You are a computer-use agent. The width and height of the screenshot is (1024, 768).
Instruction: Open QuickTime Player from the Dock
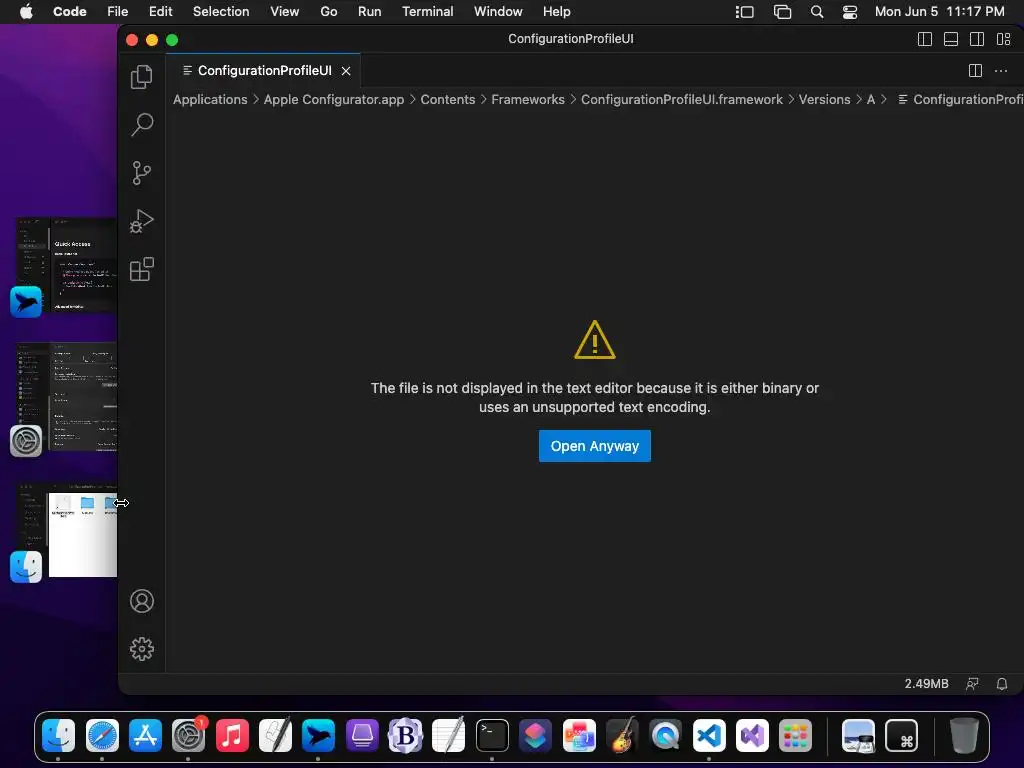tap(665, 736)
